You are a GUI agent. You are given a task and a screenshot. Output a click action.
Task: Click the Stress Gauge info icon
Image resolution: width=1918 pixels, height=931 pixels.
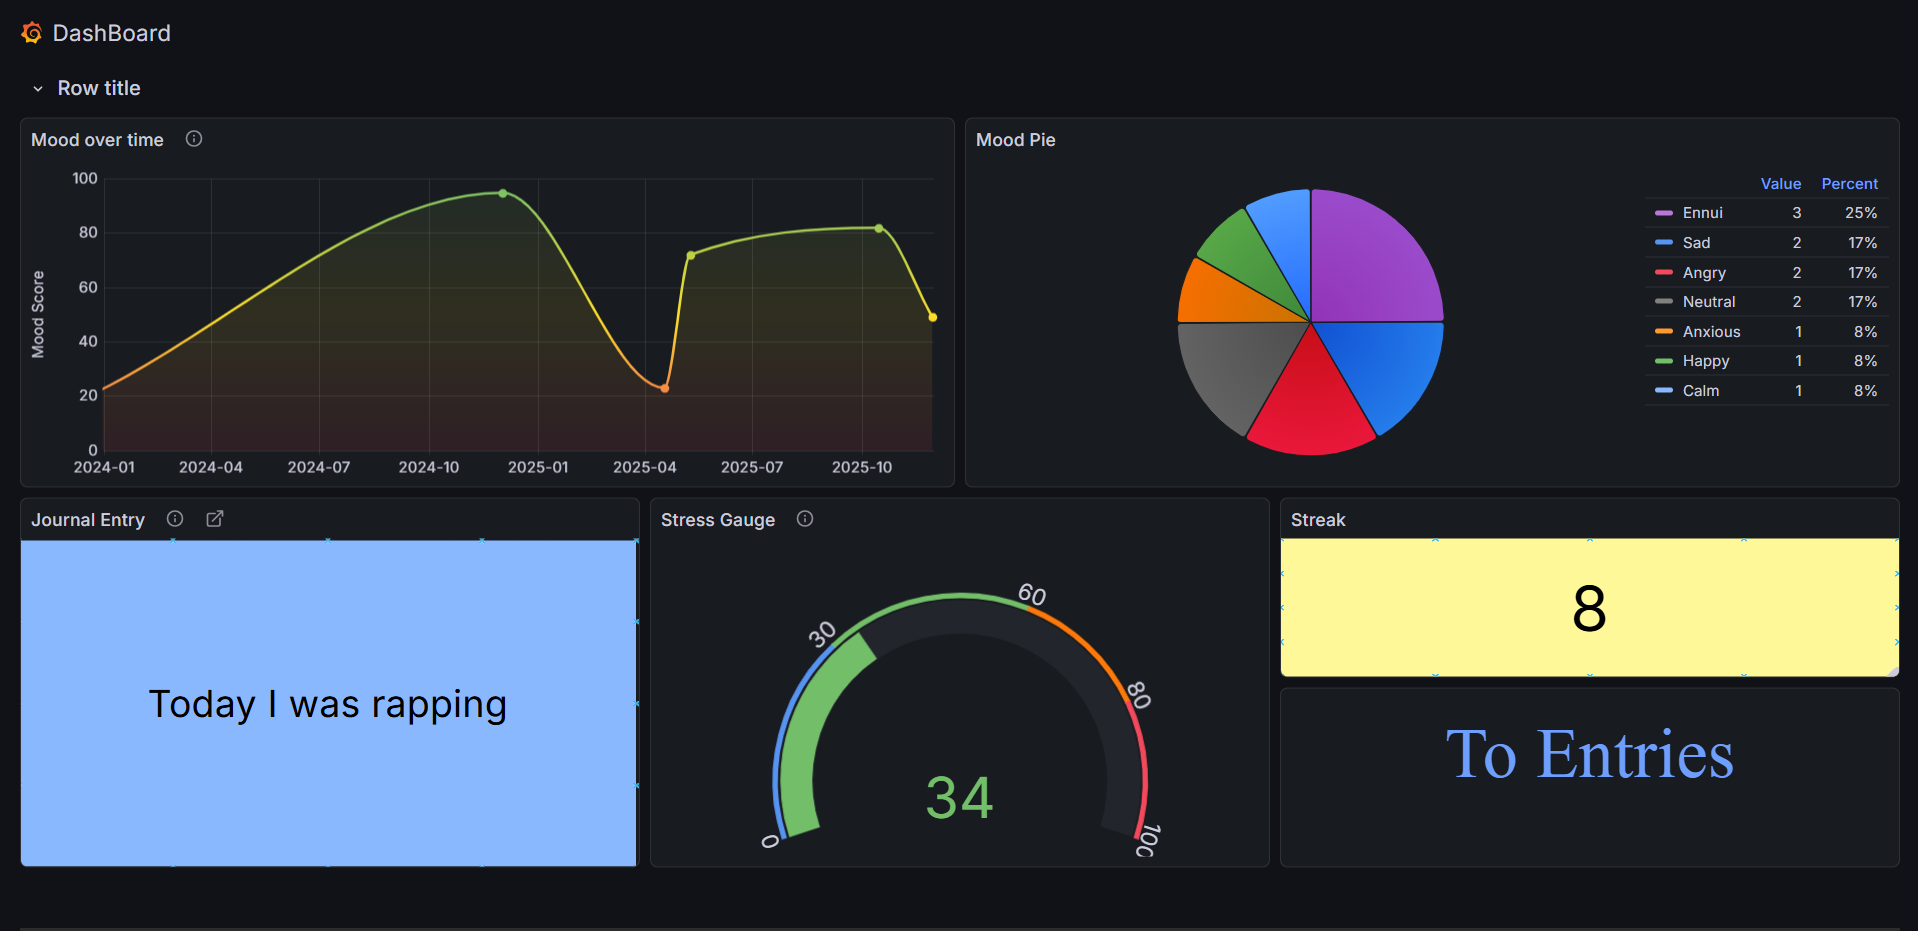805,518
